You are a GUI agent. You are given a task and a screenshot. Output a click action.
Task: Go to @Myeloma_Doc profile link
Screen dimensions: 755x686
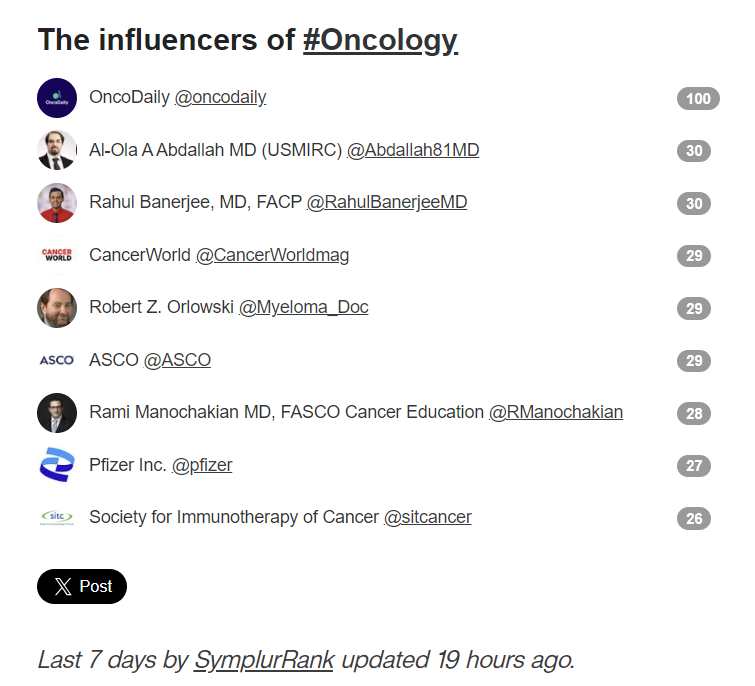click(x=303, y=308)
